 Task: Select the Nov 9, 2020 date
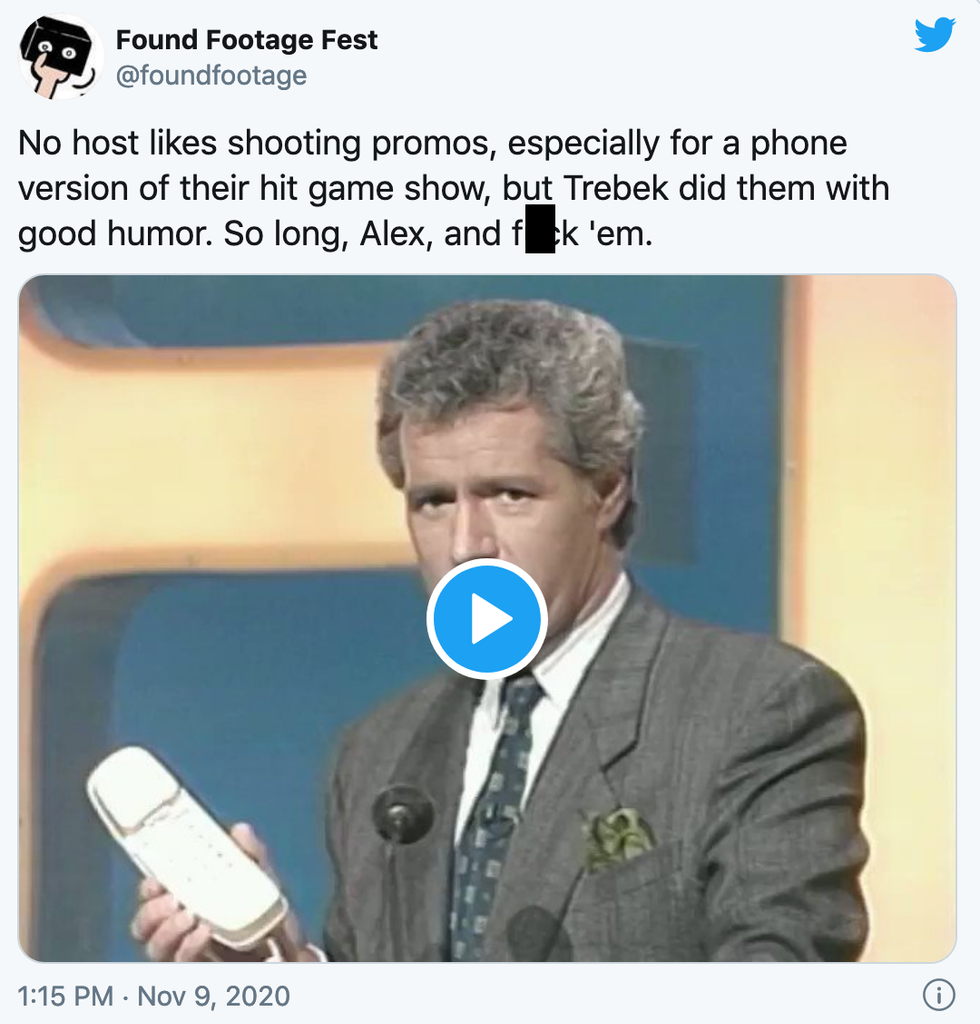213,997
